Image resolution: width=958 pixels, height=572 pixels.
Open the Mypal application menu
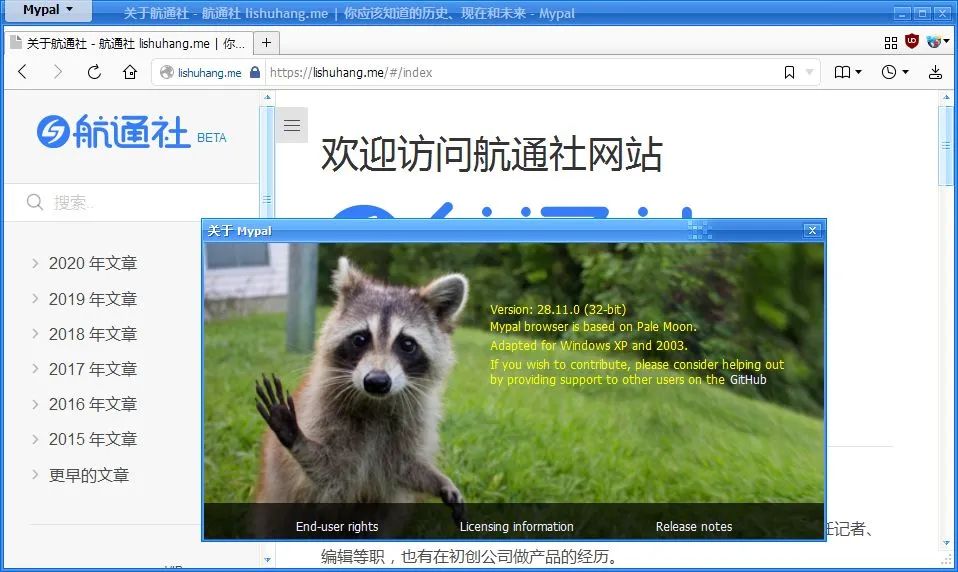point(47,11)
